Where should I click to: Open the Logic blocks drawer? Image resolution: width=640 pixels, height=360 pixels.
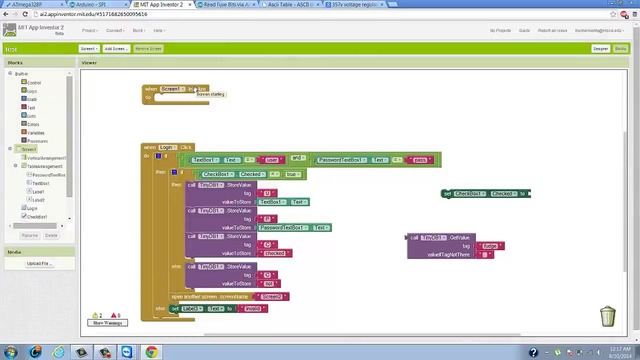coord(29,91)
